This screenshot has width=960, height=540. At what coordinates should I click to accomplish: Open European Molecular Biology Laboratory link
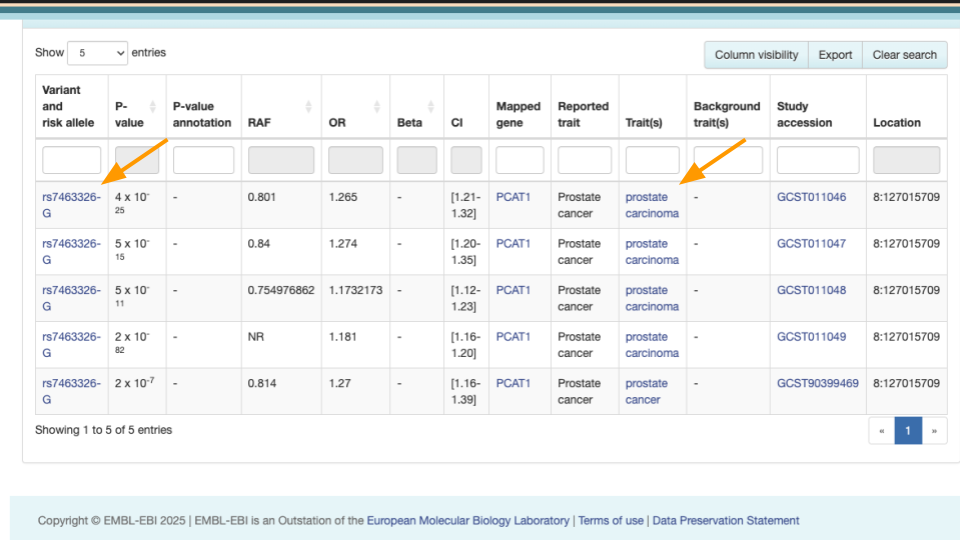(x=468, y=520)
